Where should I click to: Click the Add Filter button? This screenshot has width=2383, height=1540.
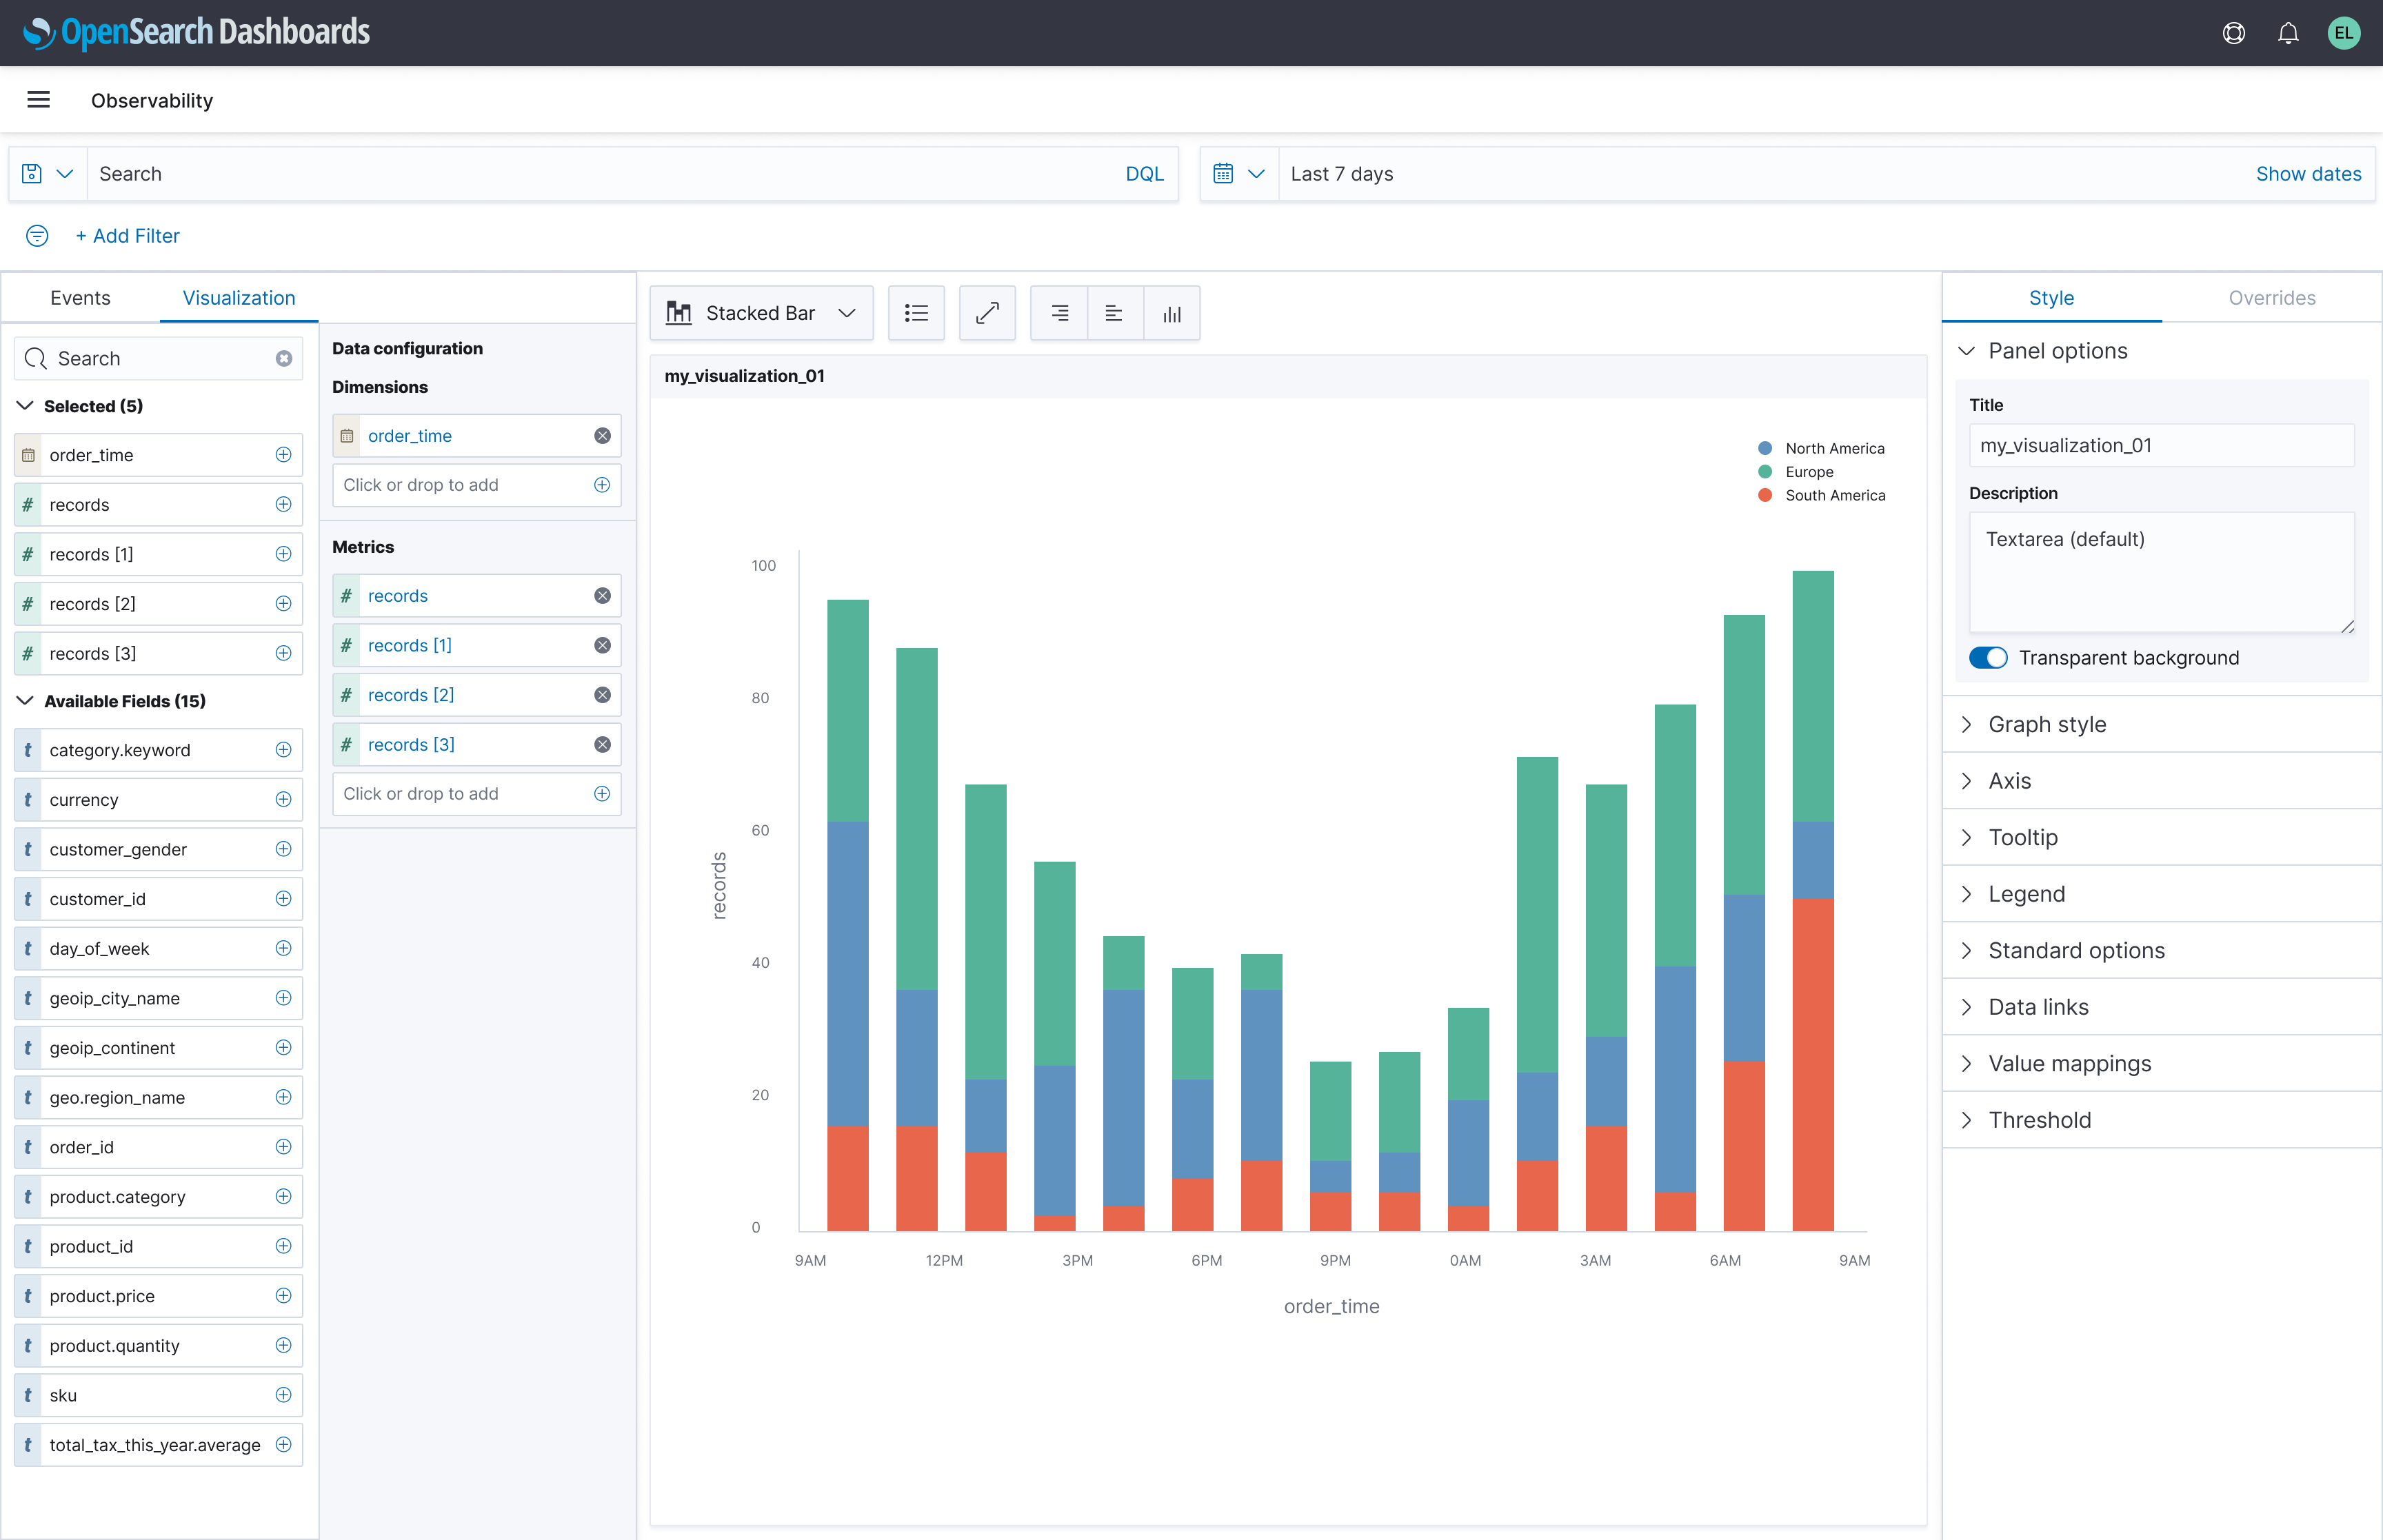128,236
